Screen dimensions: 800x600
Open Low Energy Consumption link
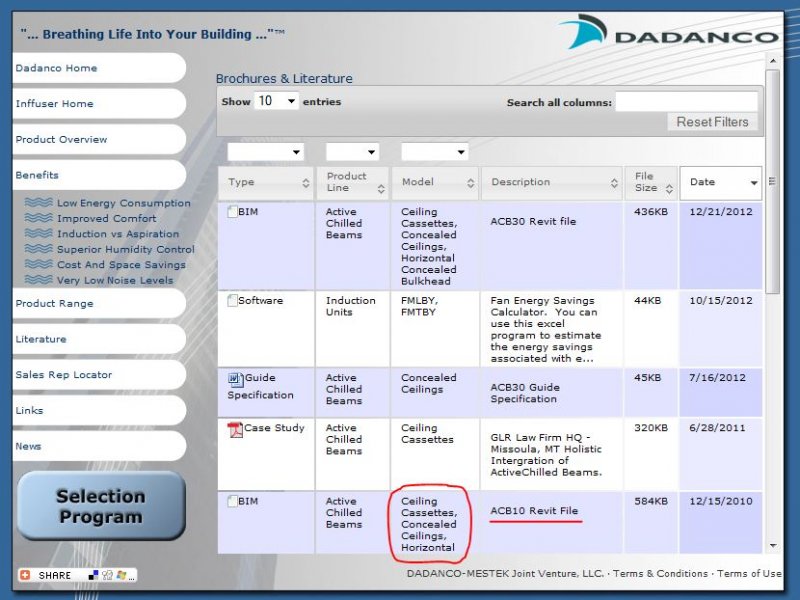123,203
